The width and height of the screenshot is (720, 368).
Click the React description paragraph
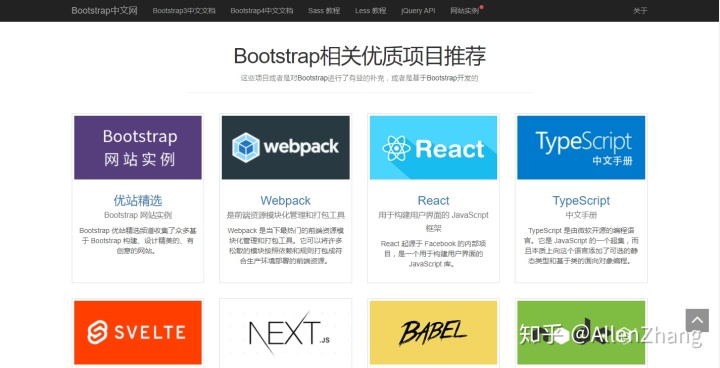[433, 254]
